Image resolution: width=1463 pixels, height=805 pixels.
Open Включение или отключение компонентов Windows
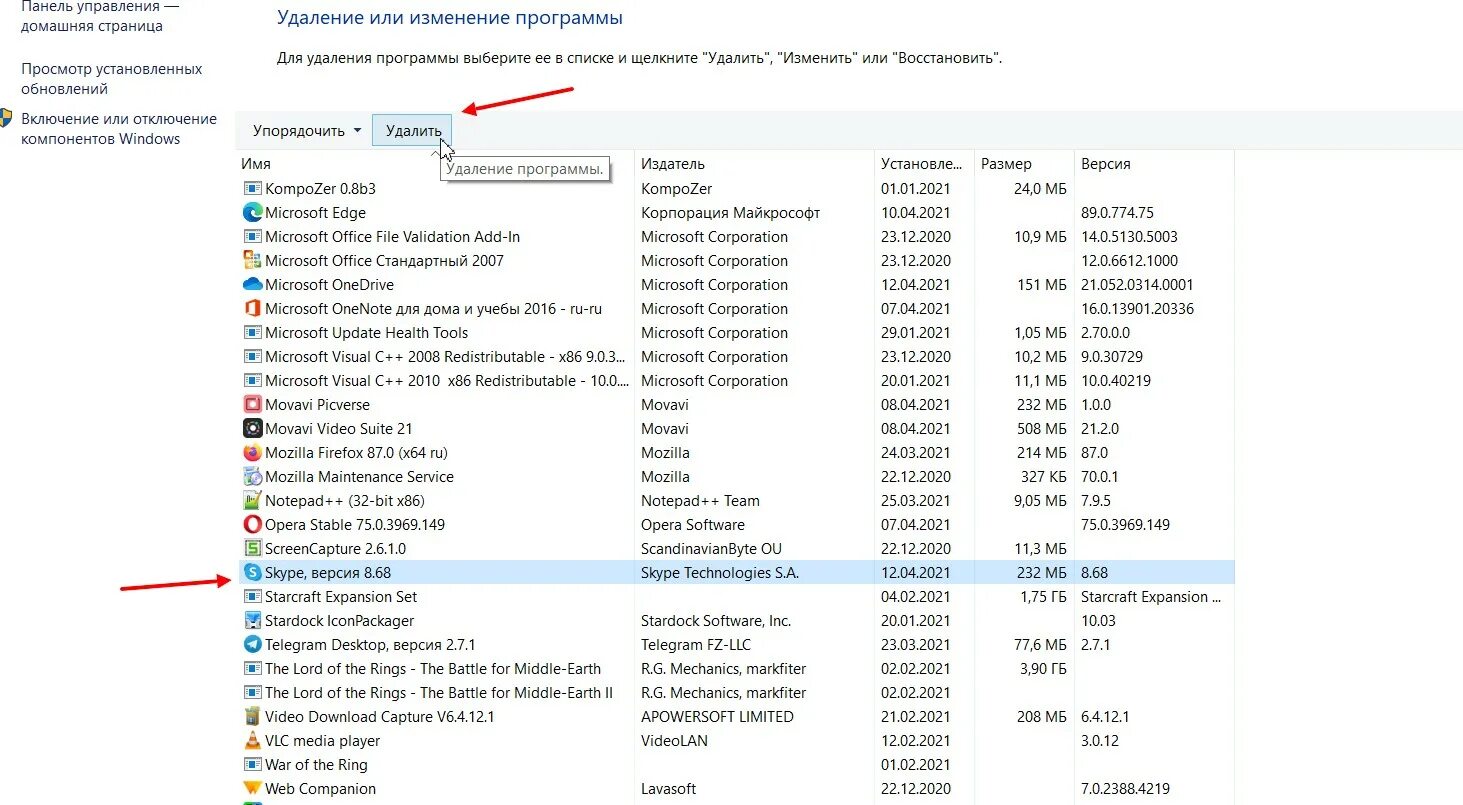[119, 129]
